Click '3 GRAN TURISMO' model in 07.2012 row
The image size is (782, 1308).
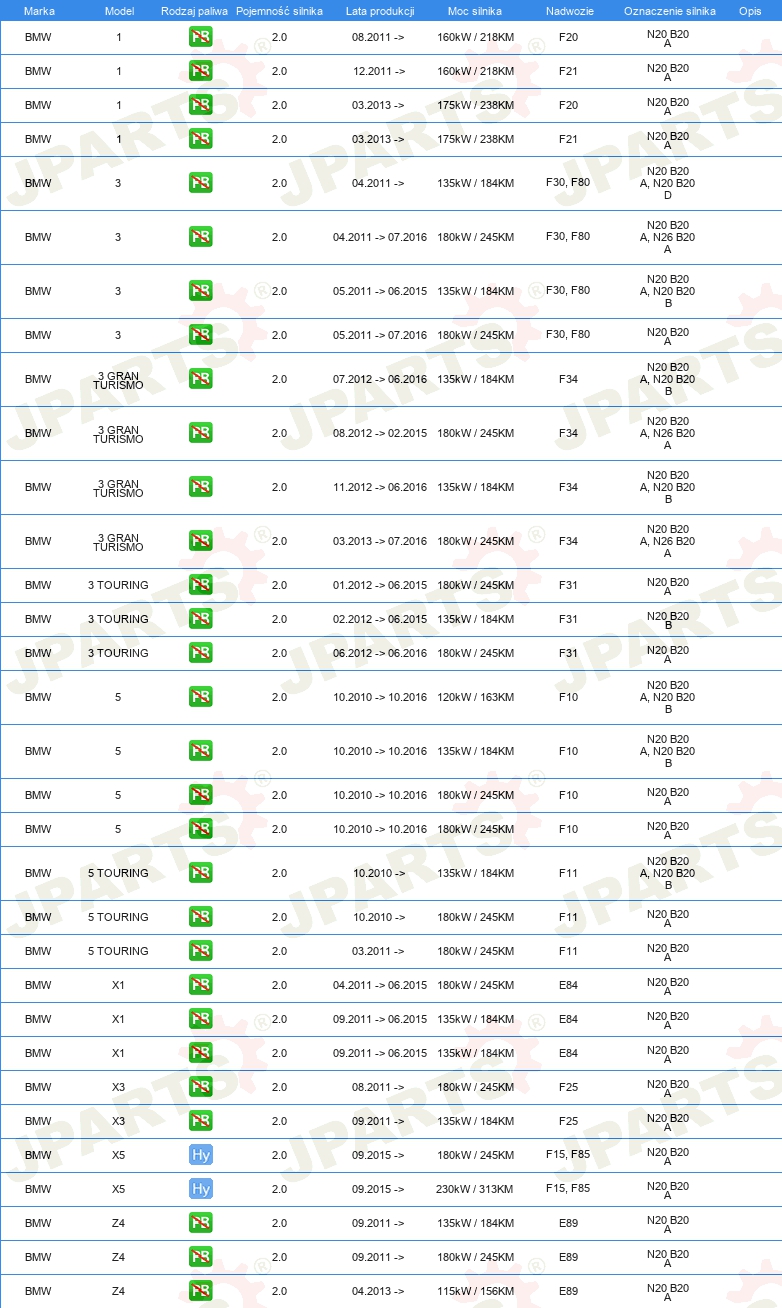[x=119, y=380]
